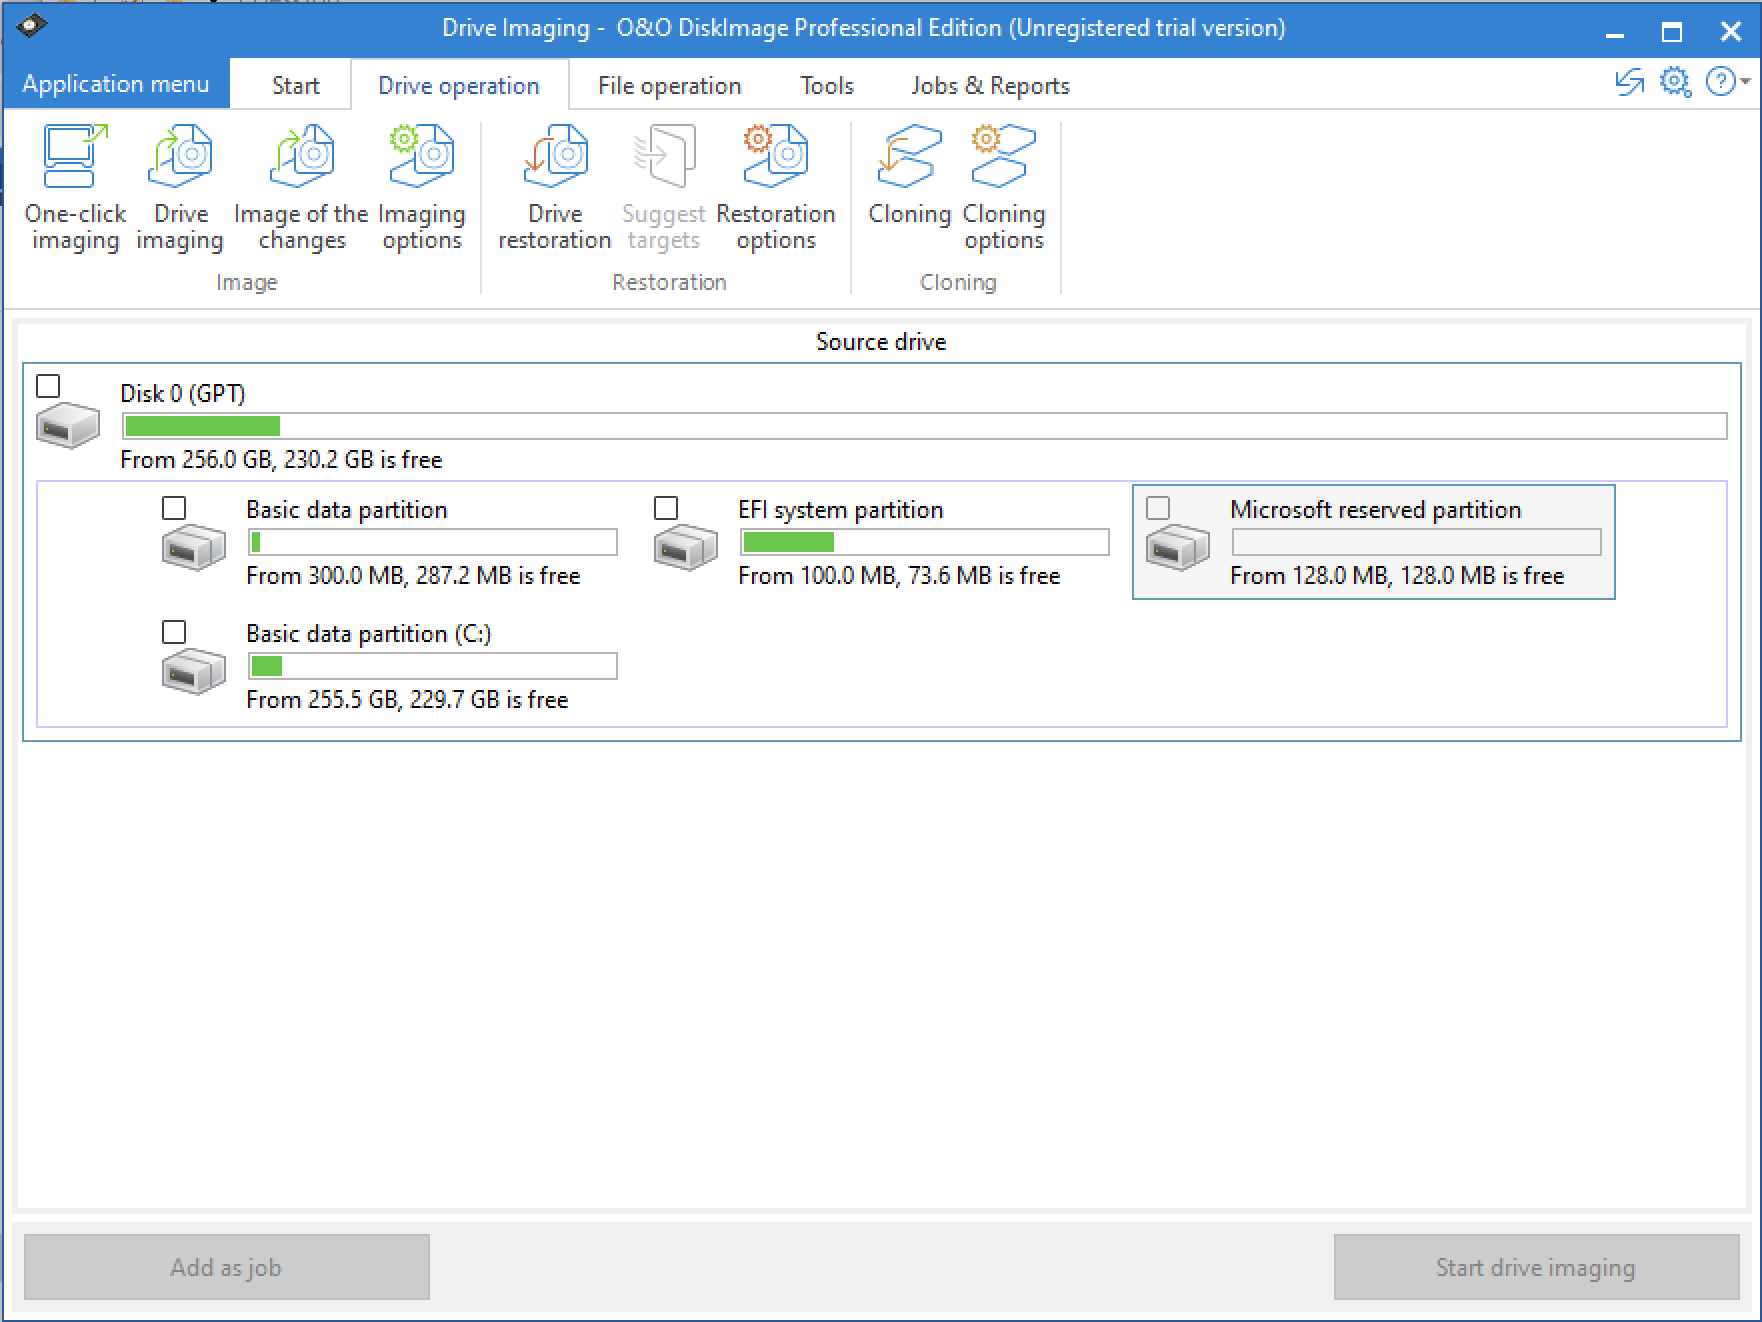Viewport: 1762px width, 1322px height.
Task: Click the 300.0 MB Basic data partition drive icon
Action: point(194,547)
